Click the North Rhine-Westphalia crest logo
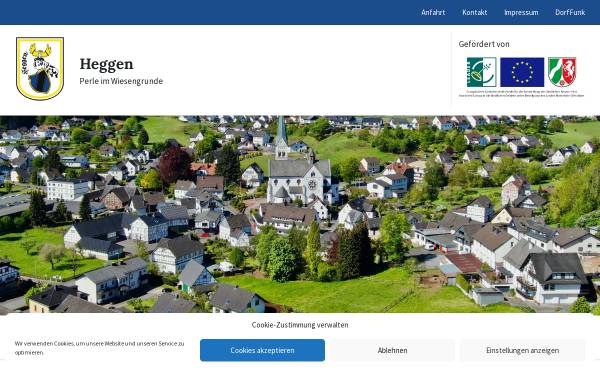This screenshot has height=384, width=600. pyautogui.click(x=562, y=72)
